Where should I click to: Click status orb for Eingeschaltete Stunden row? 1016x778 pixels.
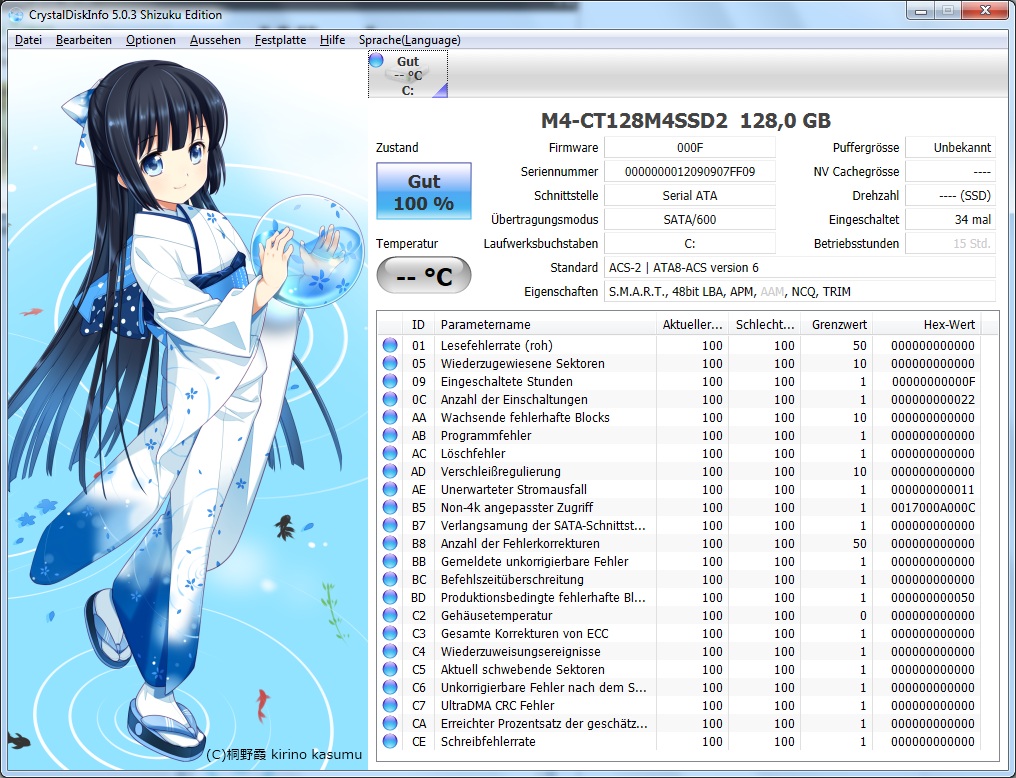[x=390, y=382]
